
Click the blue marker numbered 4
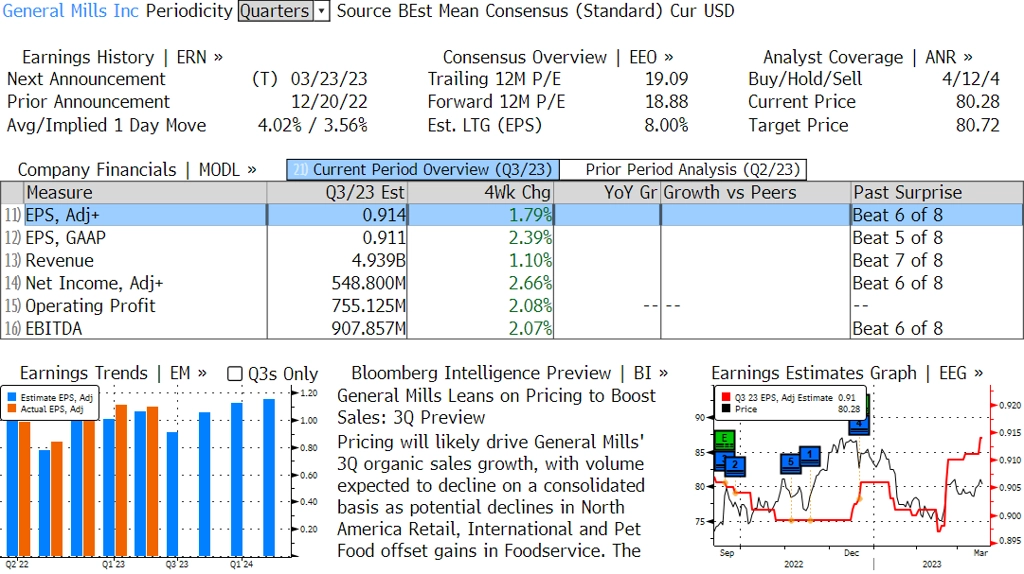point(859,424)
